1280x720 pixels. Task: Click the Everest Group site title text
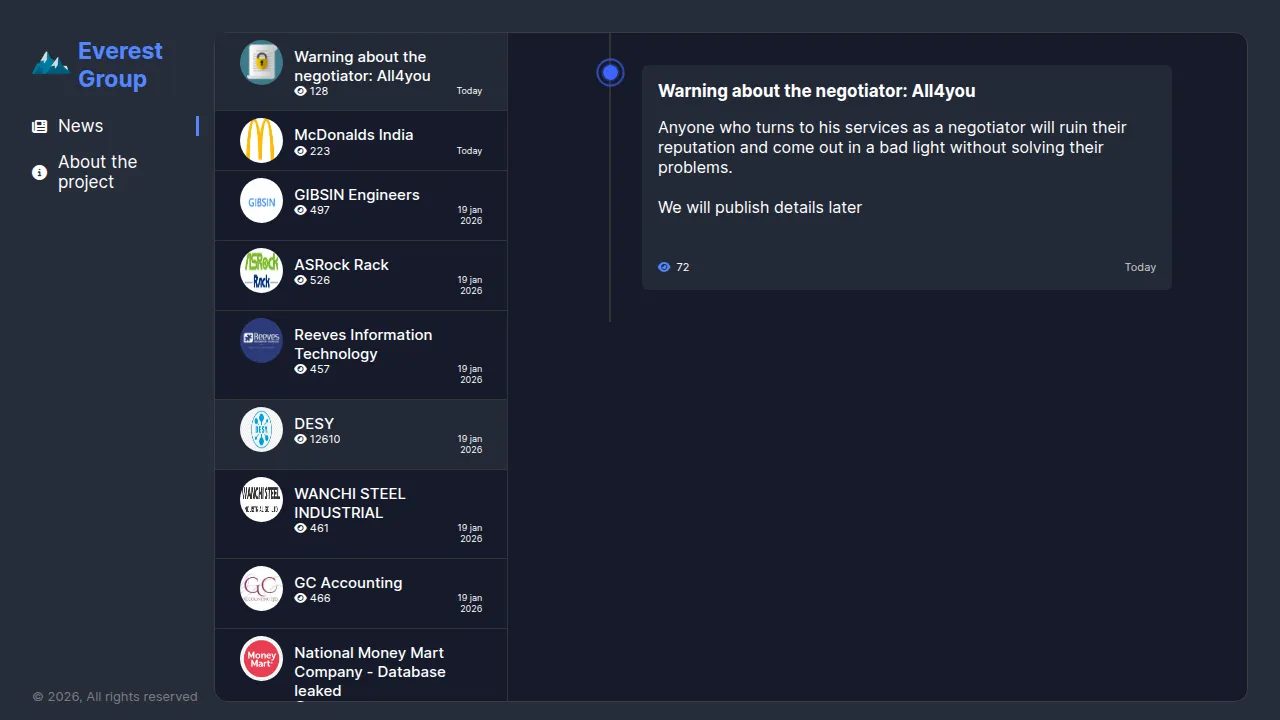pyautogui.click(x=120, y=65)
